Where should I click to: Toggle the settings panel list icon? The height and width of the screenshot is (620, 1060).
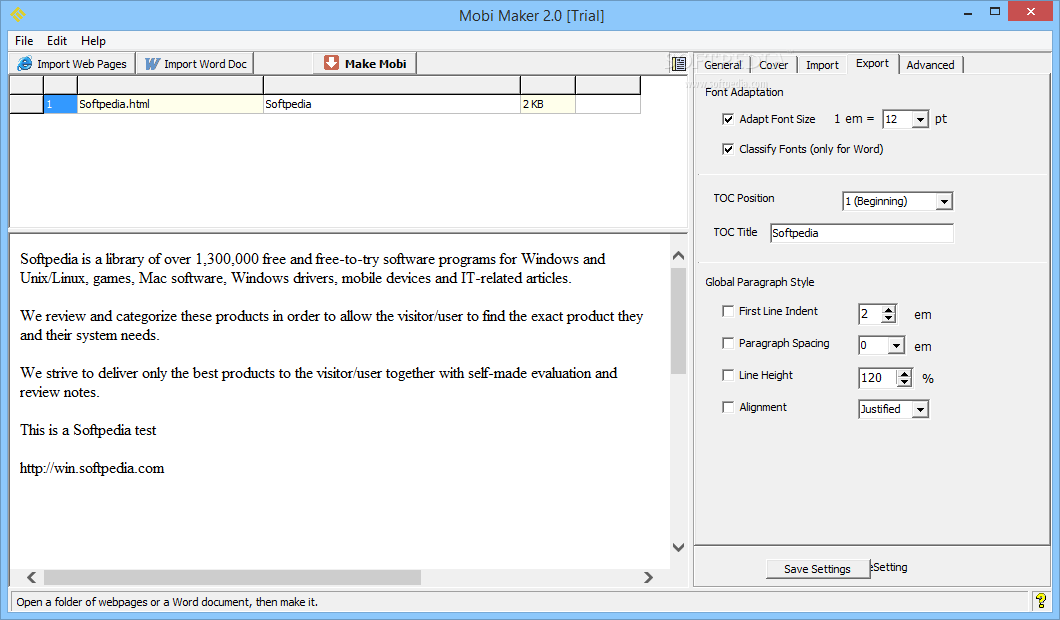point(679,64)
